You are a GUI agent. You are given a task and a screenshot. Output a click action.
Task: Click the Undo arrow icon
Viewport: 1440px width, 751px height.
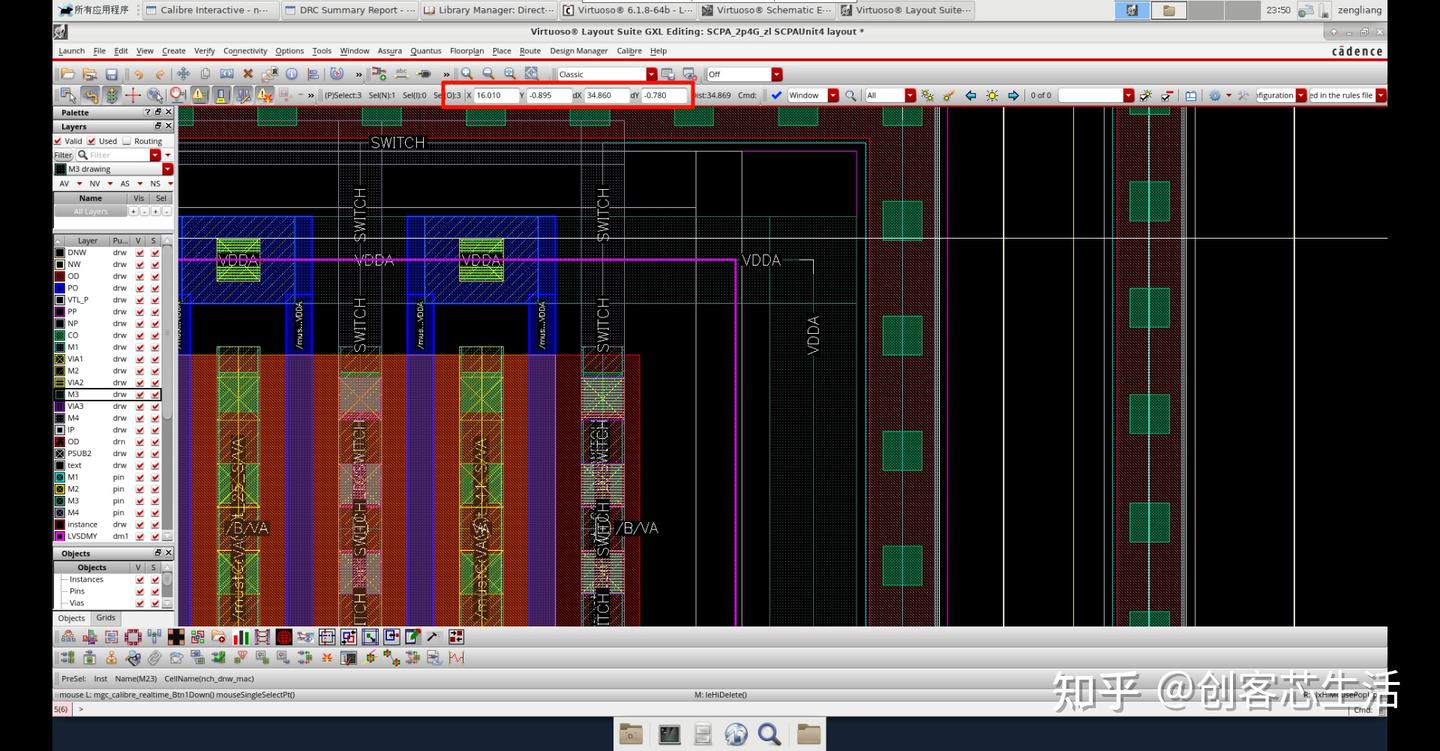tap(138, 74)
